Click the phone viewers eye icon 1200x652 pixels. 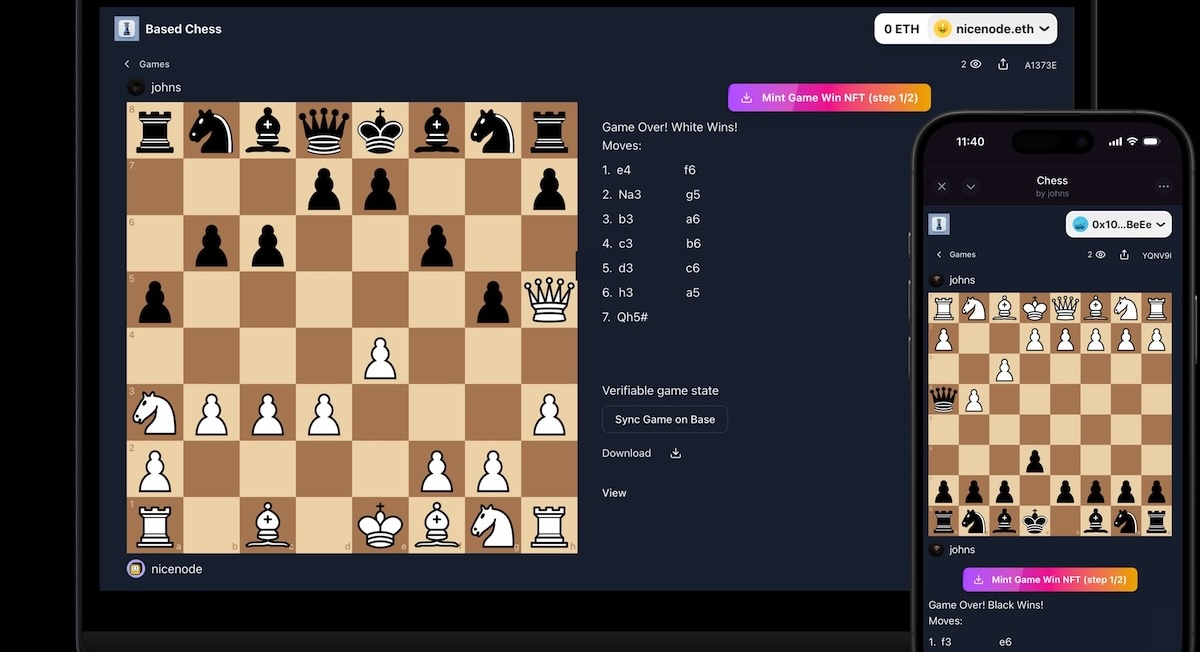(1100, 255)
